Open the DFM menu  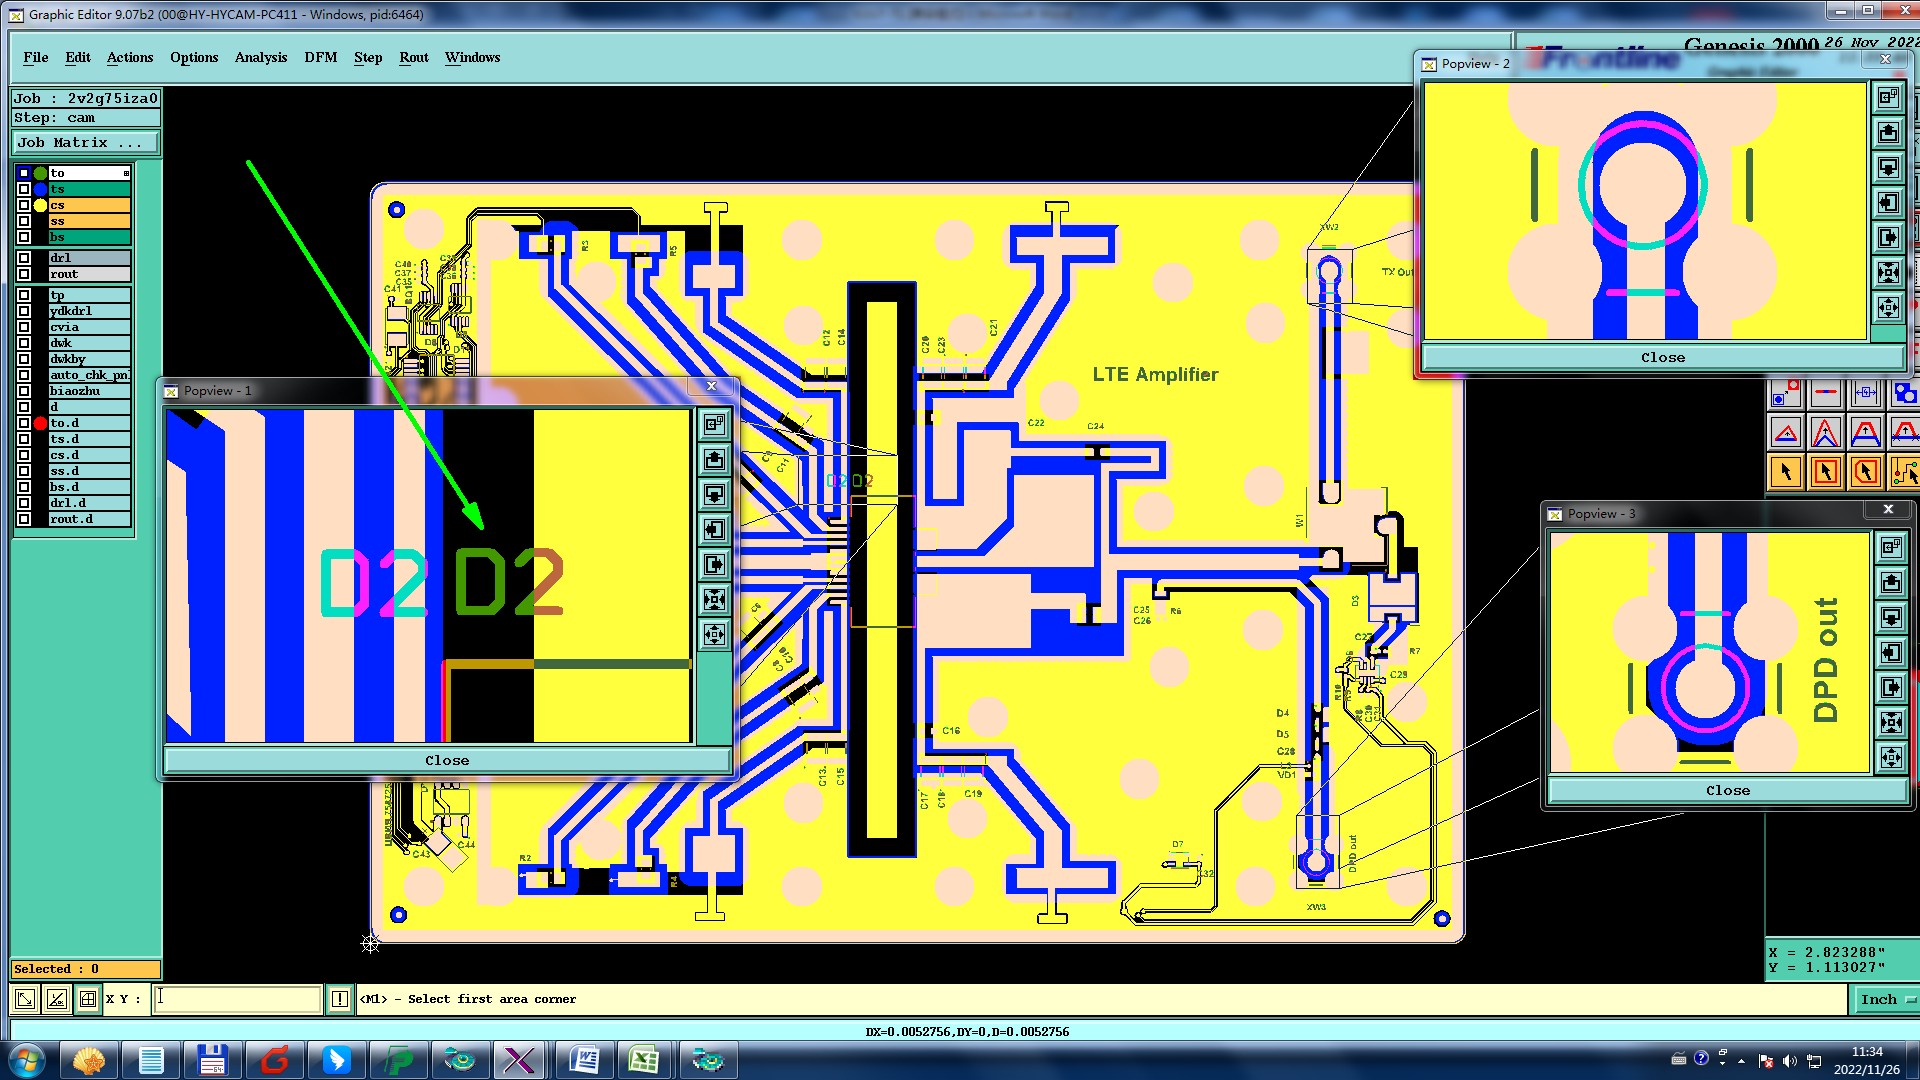click(321, 57)
